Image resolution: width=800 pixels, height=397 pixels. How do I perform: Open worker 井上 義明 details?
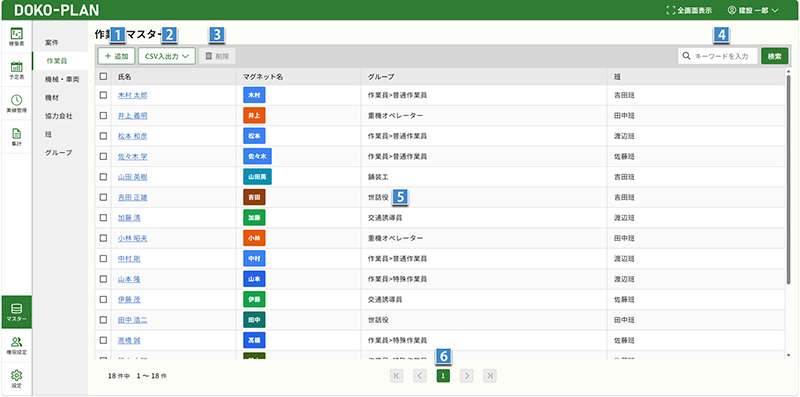[133, 116]
